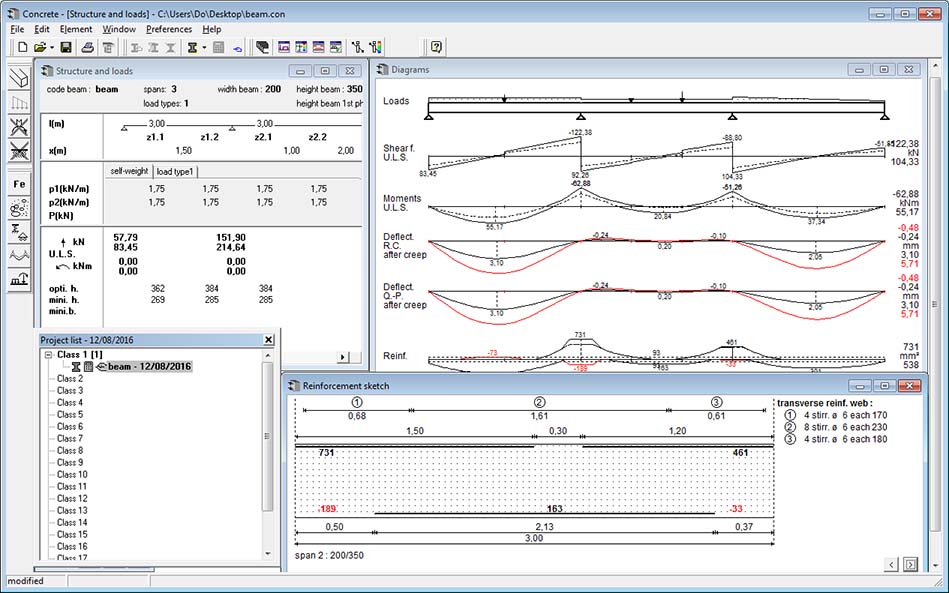Open the Element menu

point(76,29)
